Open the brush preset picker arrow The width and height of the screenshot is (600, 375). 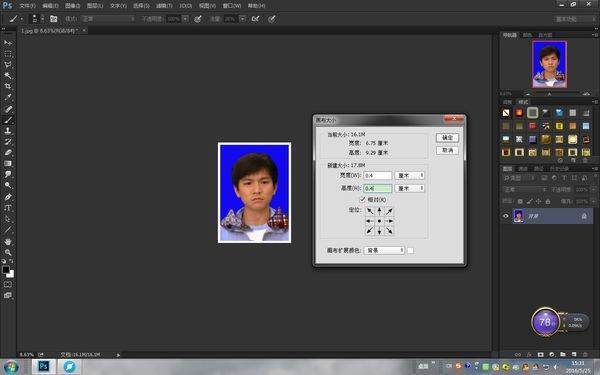(x=42, y=18)
